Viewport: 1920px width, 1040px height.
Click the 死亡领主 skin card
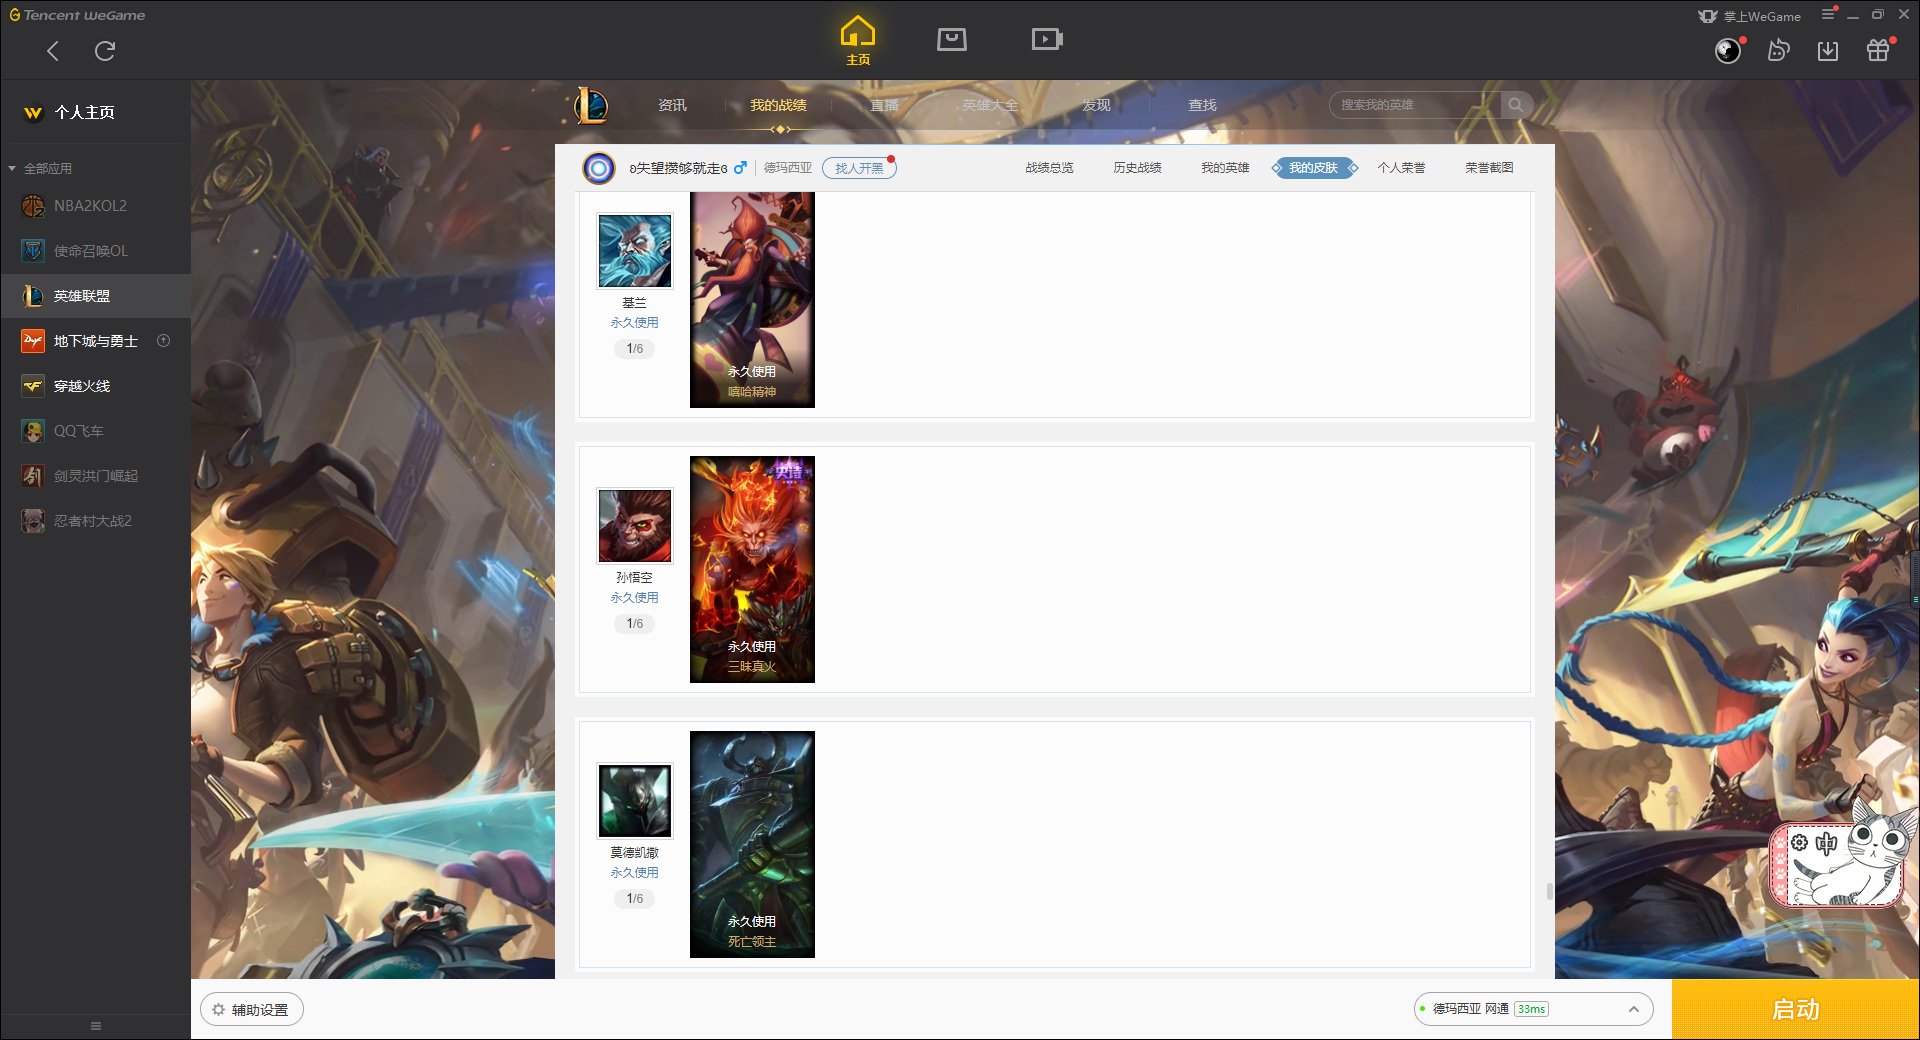coord(752,845)
